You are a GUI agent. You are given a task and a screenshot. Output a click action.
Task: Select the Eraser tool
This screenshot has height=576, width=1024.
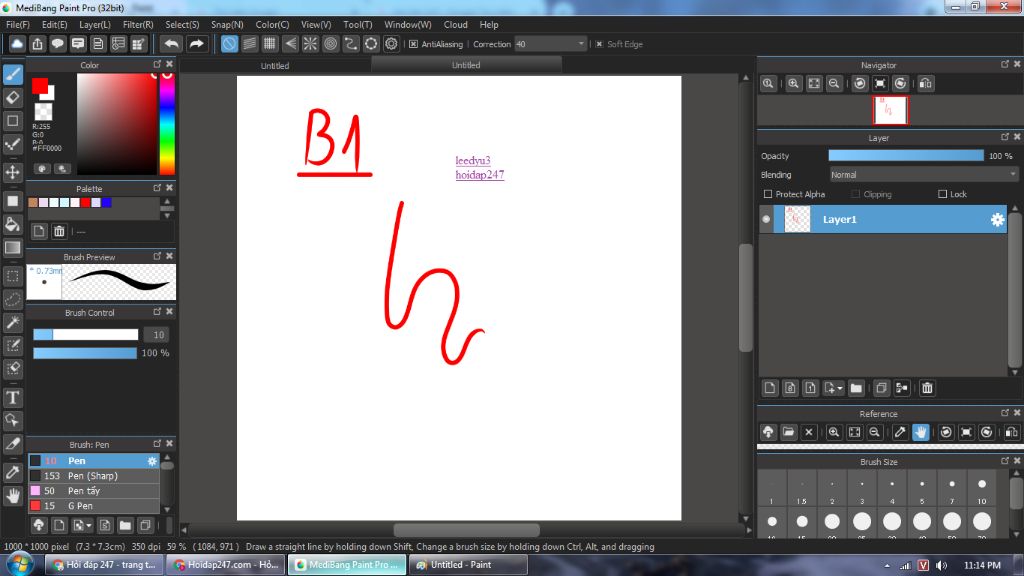12,98
